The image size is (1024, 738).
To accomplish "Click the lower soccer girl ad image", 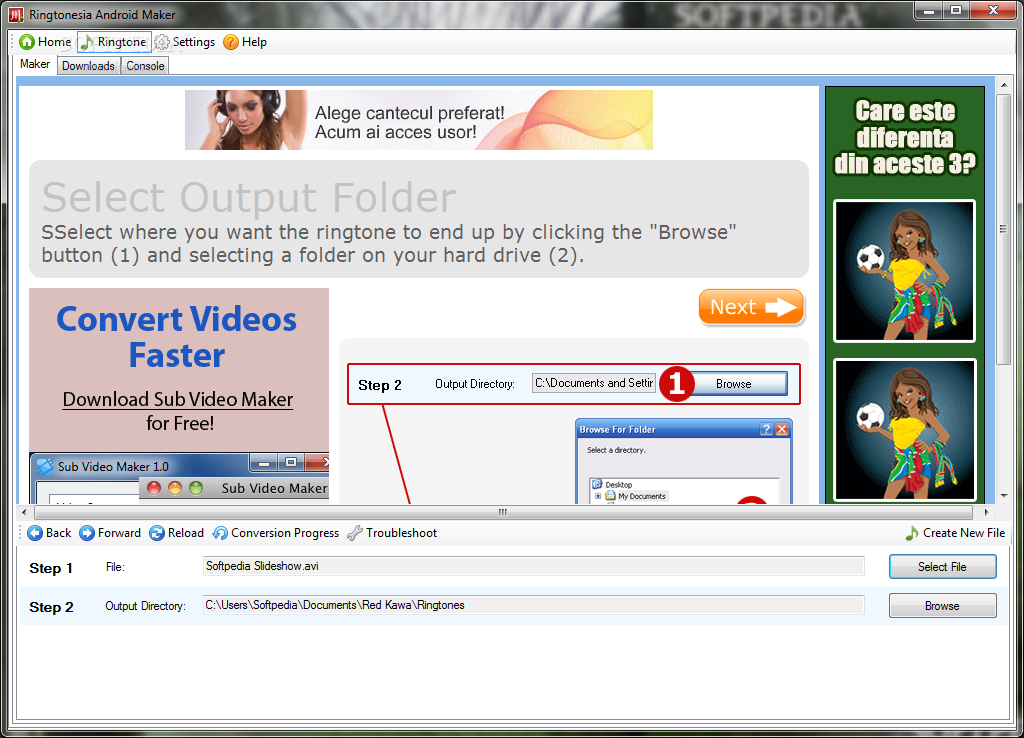I will (x=904, y=430).
